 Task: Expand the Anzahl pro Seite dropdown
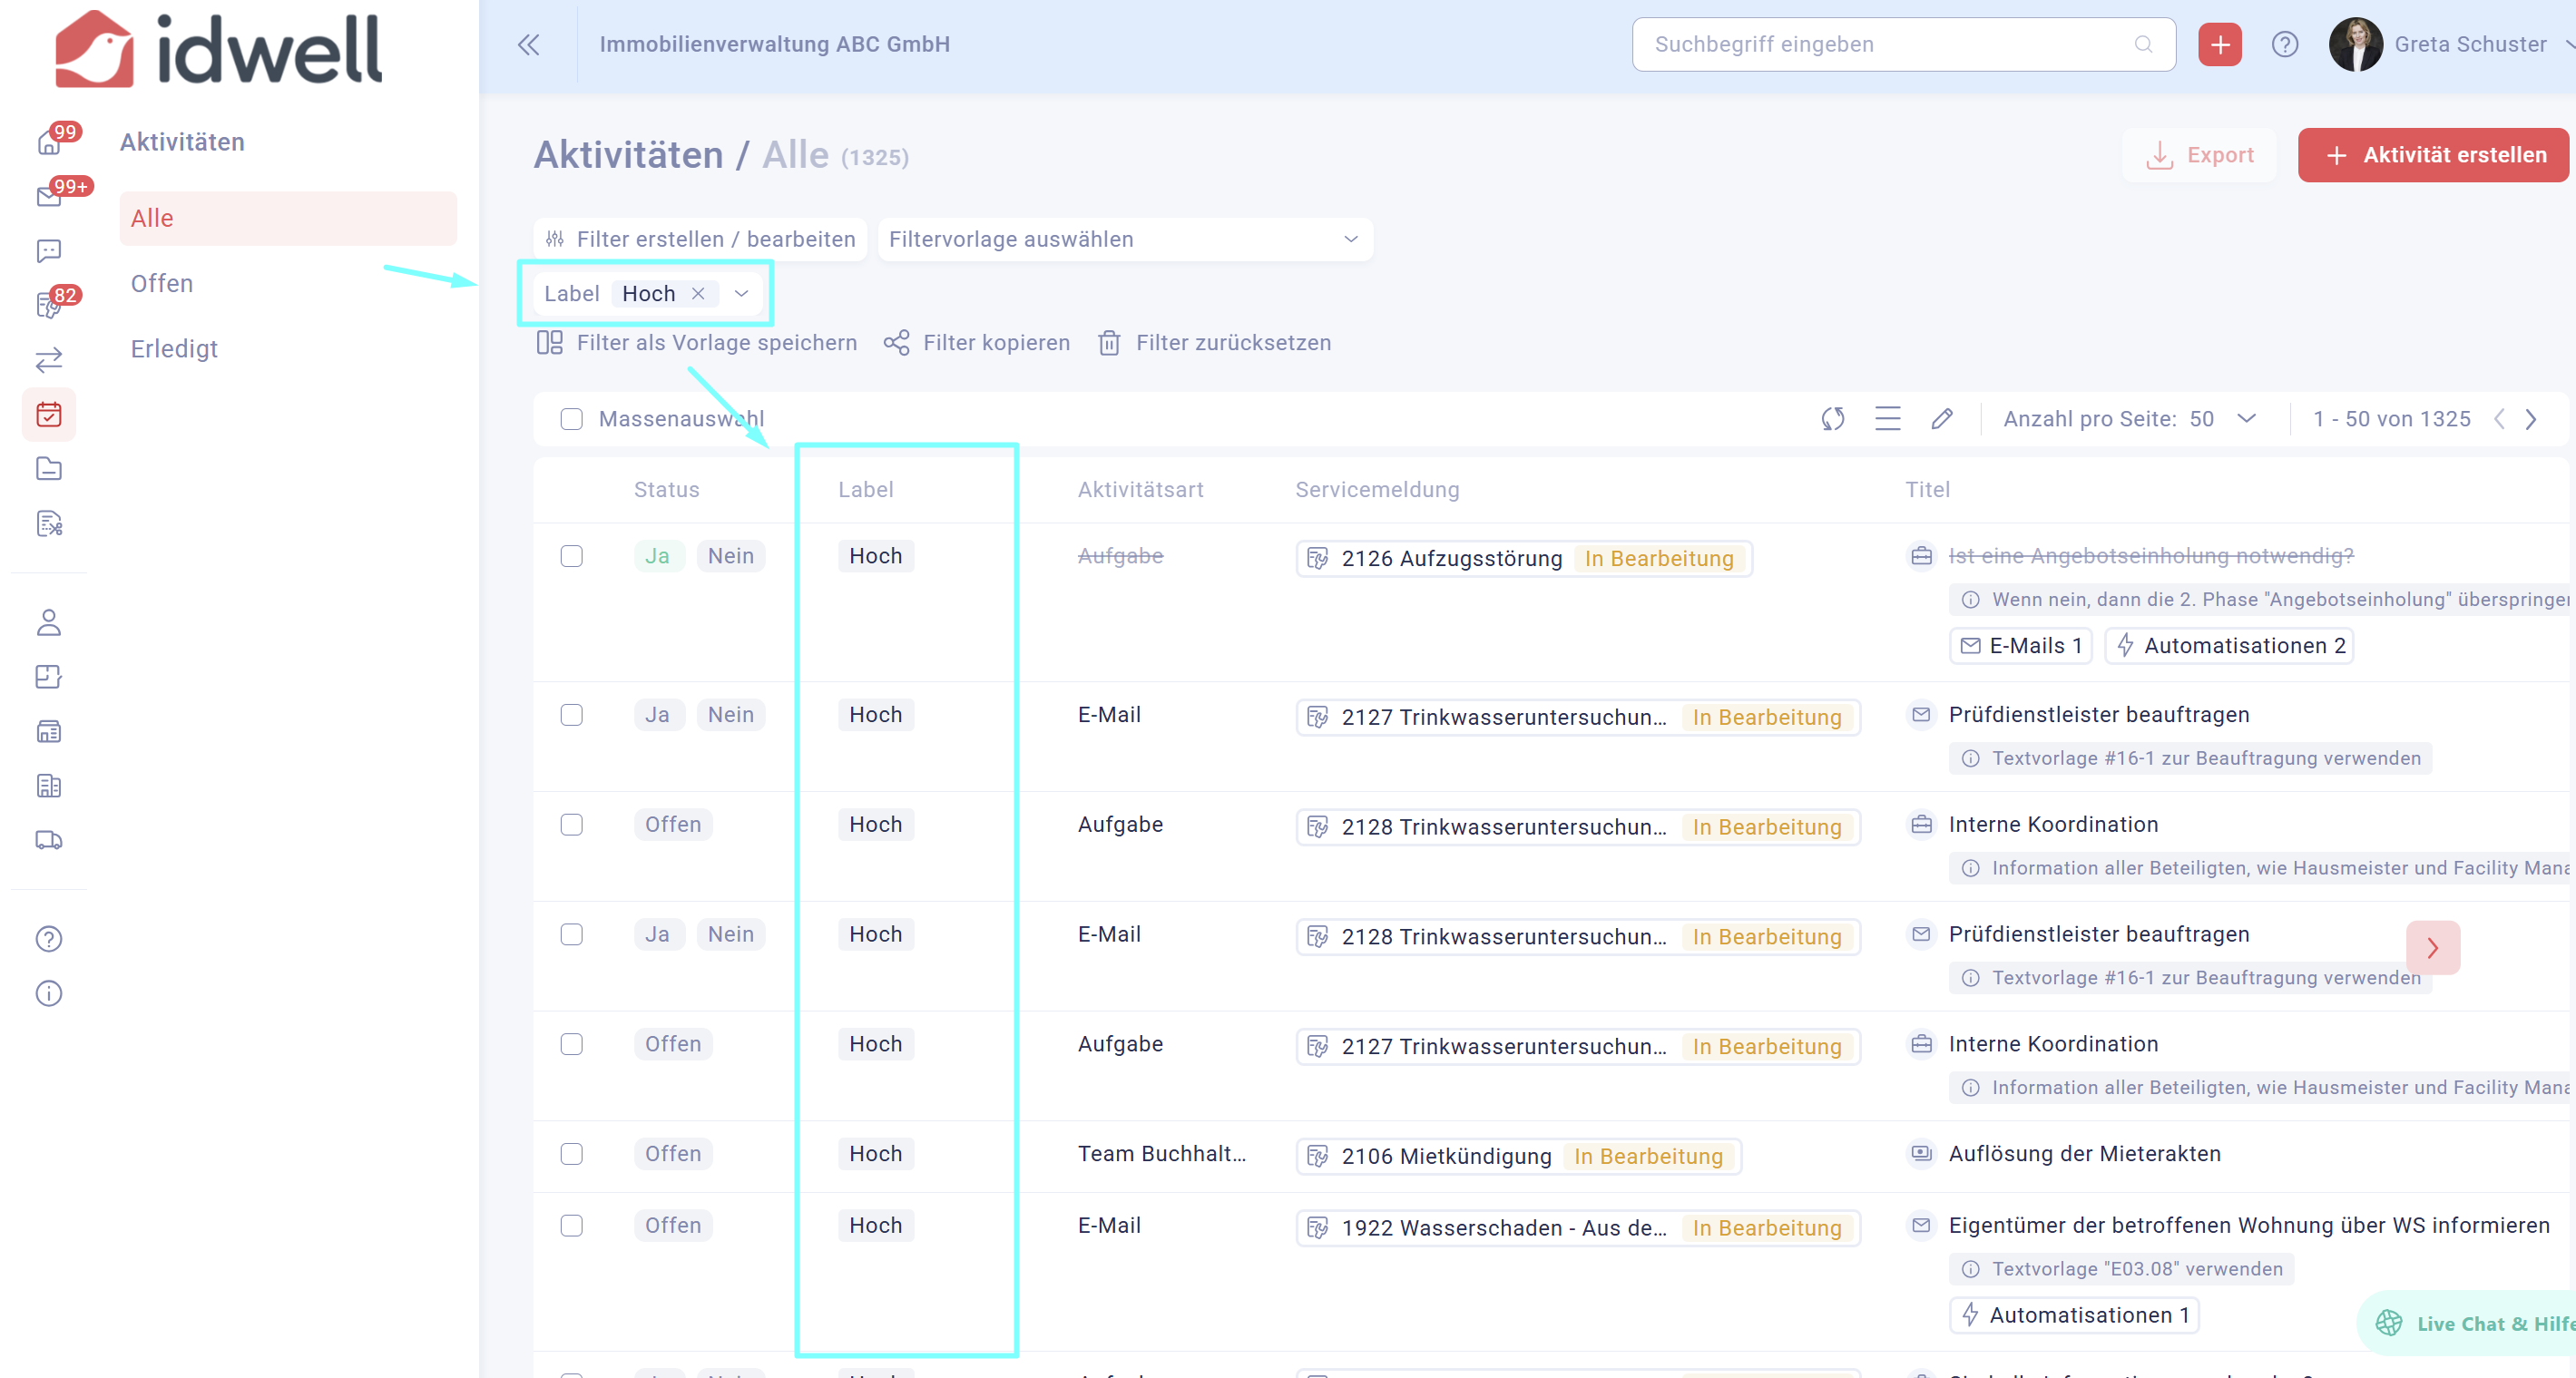2245,419
